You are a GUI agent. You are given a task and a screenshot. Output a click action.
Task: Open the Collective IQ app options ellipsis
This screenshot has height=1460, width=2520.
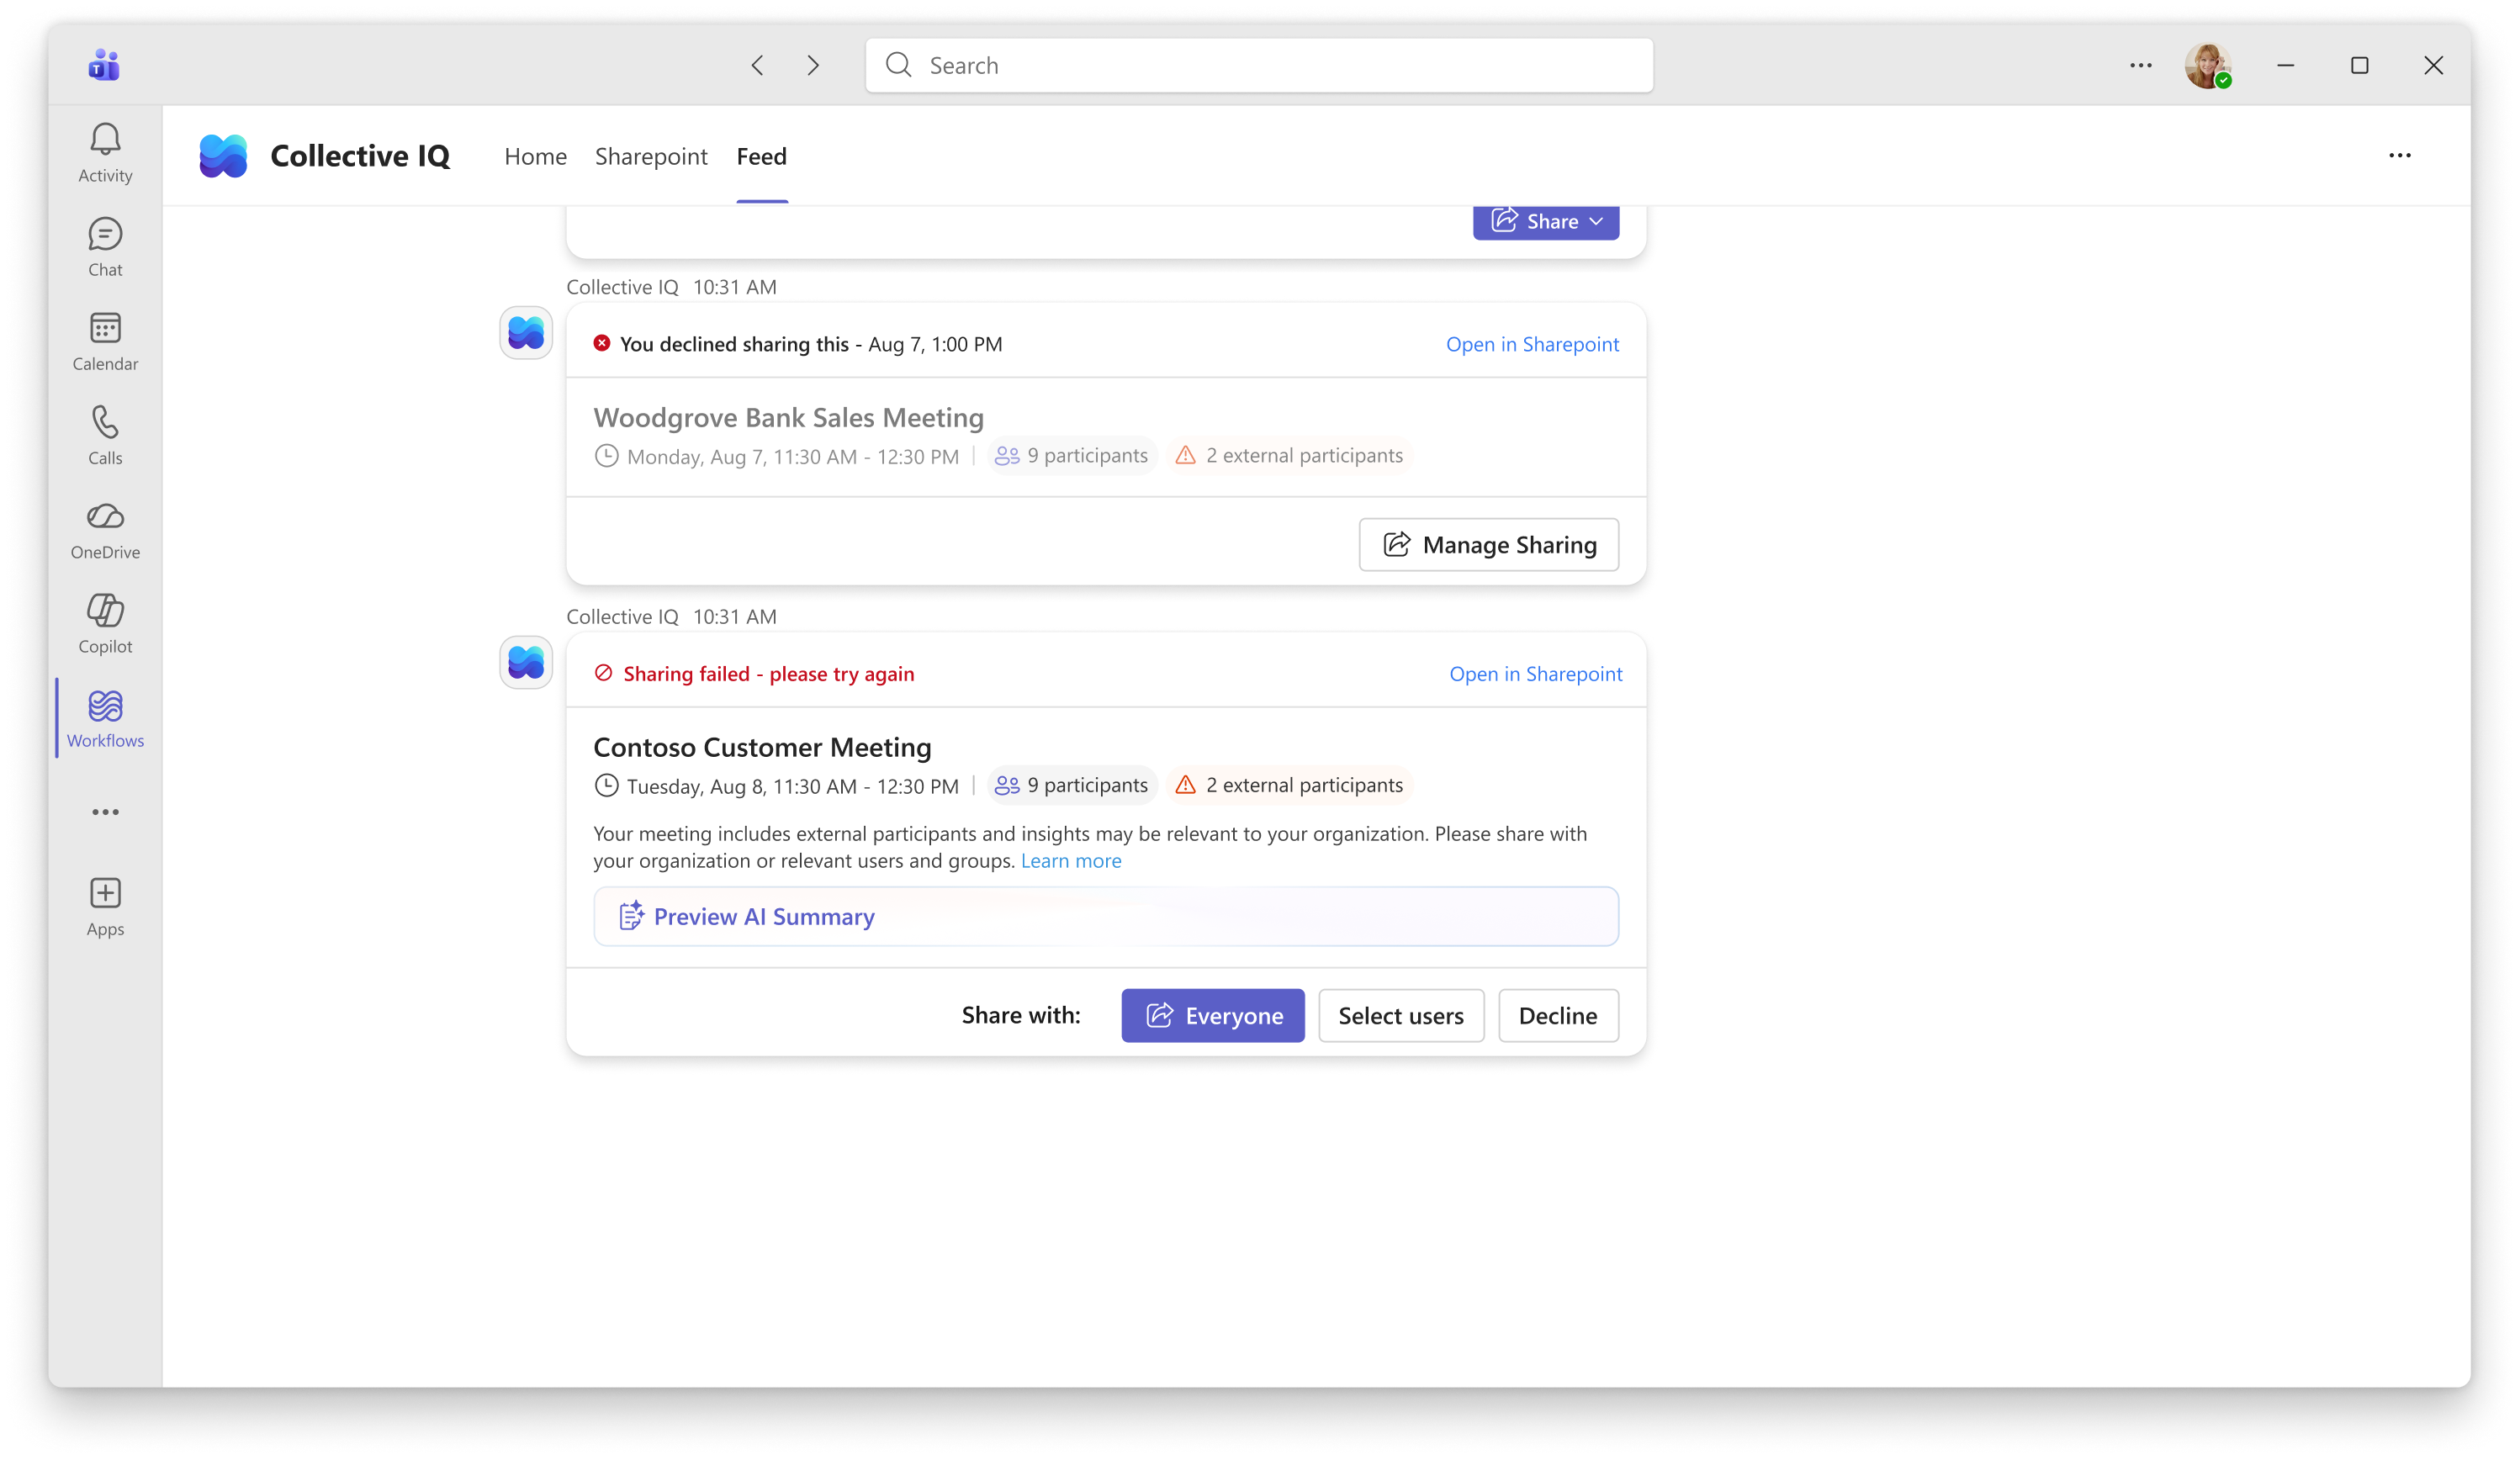(x=2400, y=155)
